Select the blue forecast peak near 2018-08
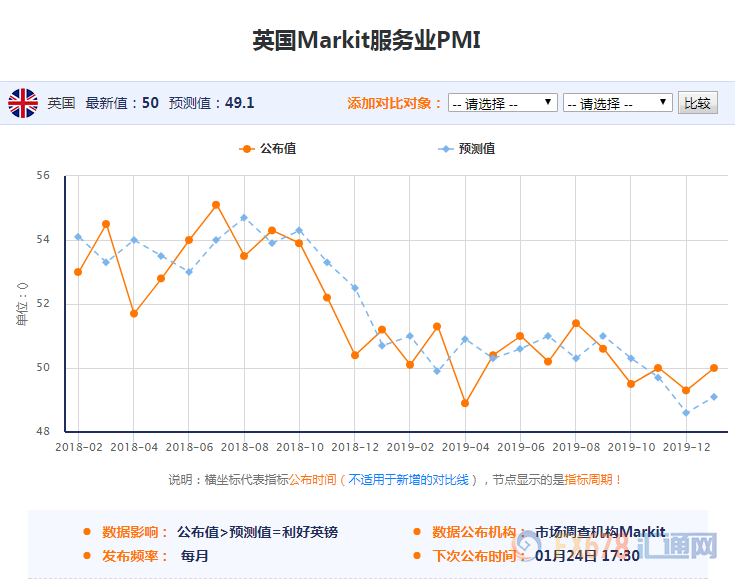 (x=244, y=217)
